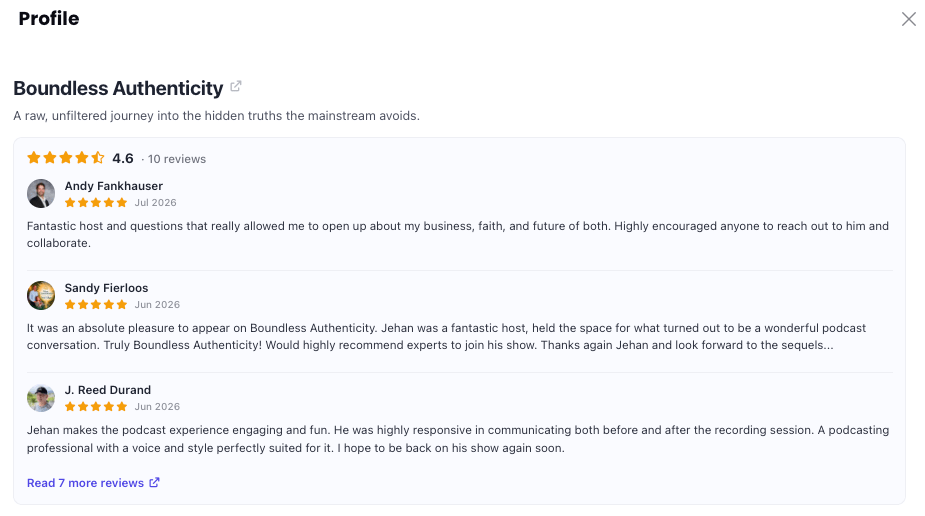925x516 pixels.
Task: Click J. Reed Durand's avatar picture
Action: pyautogui.click(x=41, y=397)
